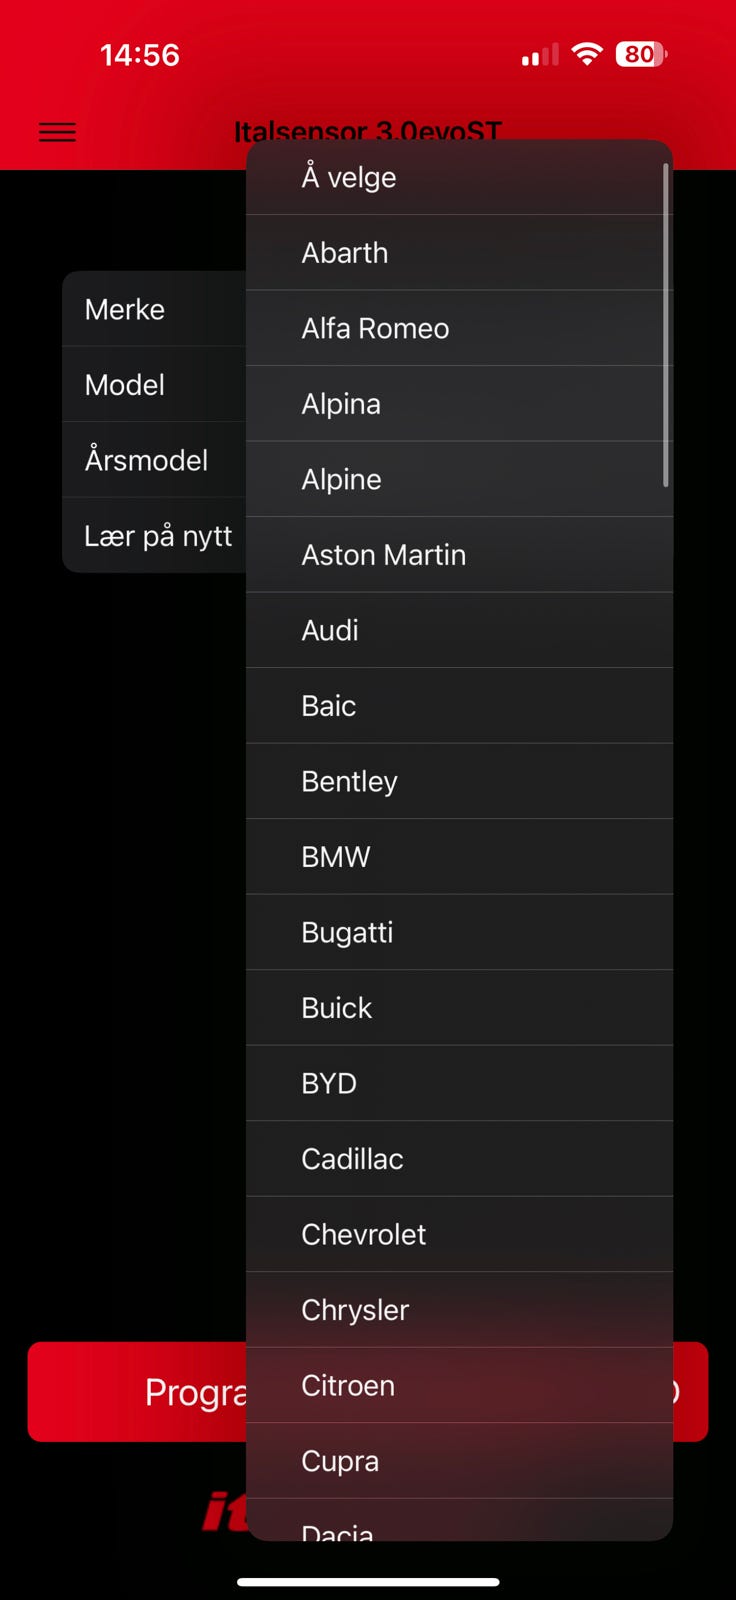Viewport: 736px width, 1600px height.
Task: Select Abarth from the brand list
Action: 458,253
